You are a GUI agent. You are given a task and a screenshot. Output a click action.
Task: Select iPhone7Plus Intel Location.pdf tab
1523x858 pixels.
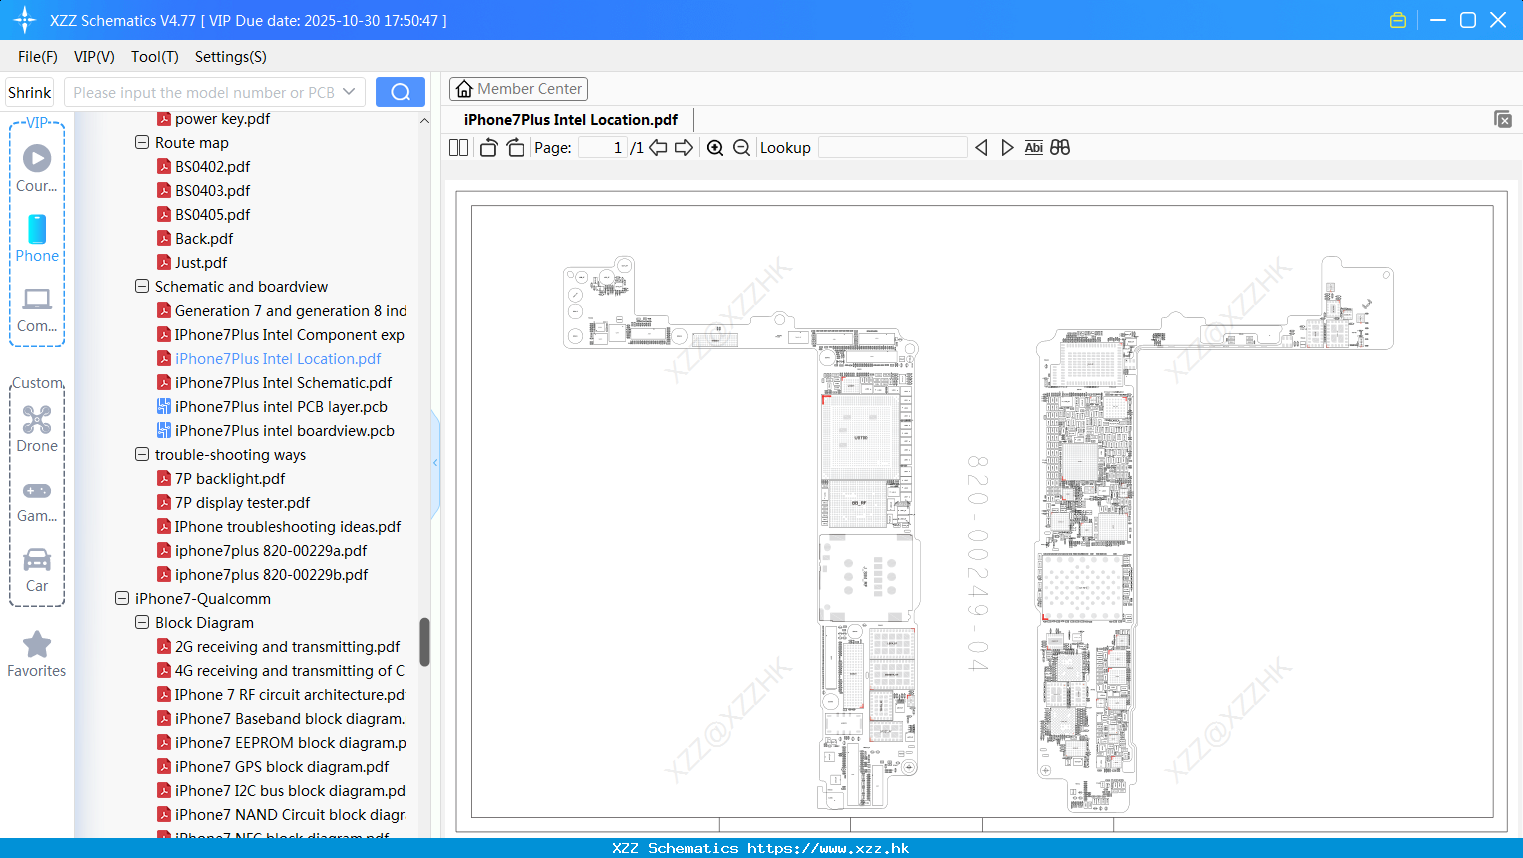pyautogui.click(x=571, y=120)
